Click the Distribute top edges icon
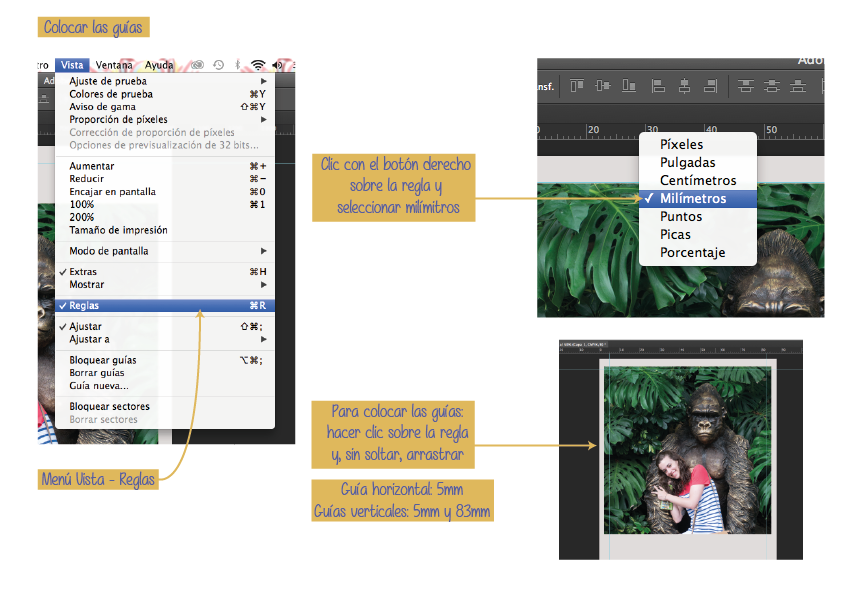The height and width of the screenshot is (597, 842). coord(745,86)
